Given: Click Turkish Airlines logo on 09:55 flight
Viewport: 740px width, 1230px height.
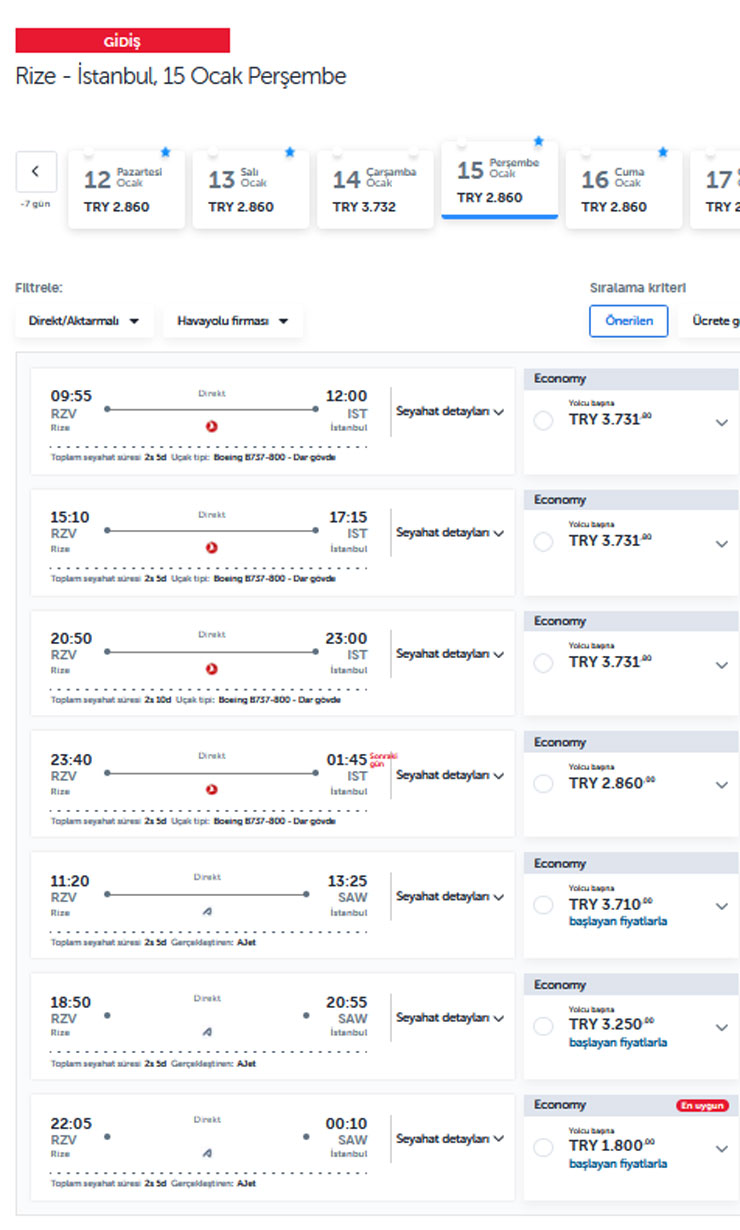Looking at the screenshot, I should (211, 426).
